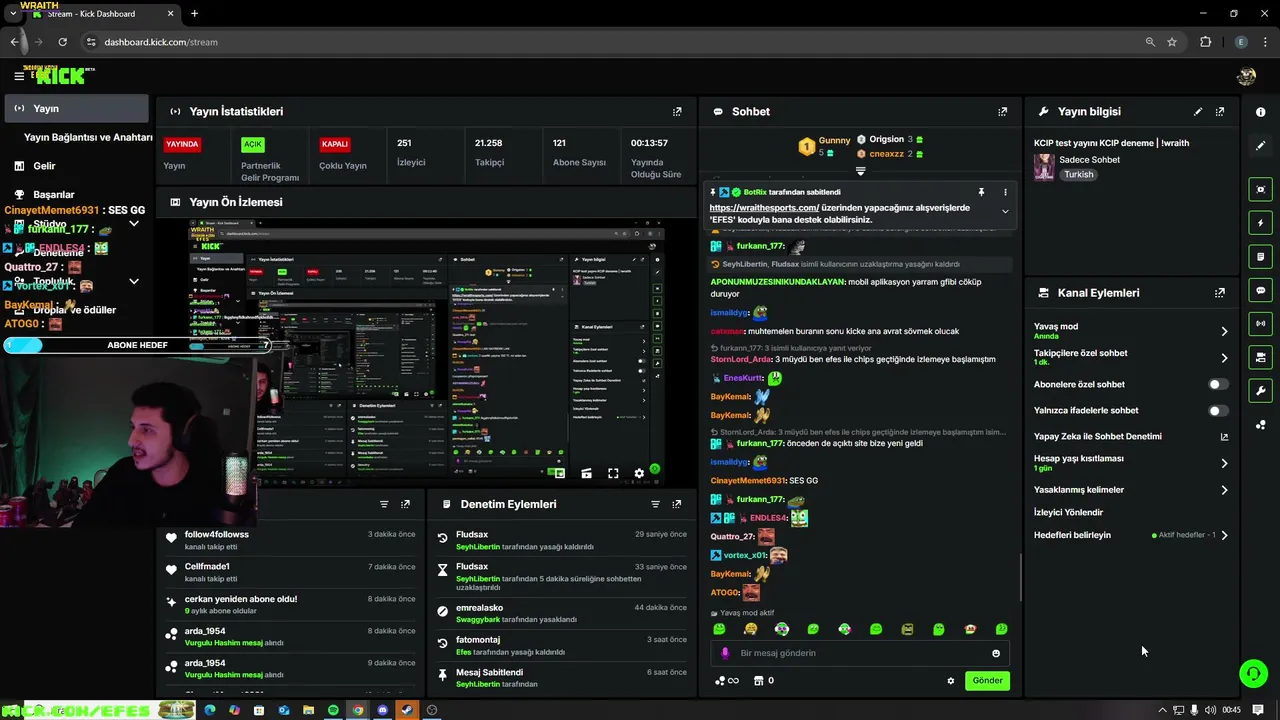
Task: Click the points icon with the infinity symbol
Action: 726,681
